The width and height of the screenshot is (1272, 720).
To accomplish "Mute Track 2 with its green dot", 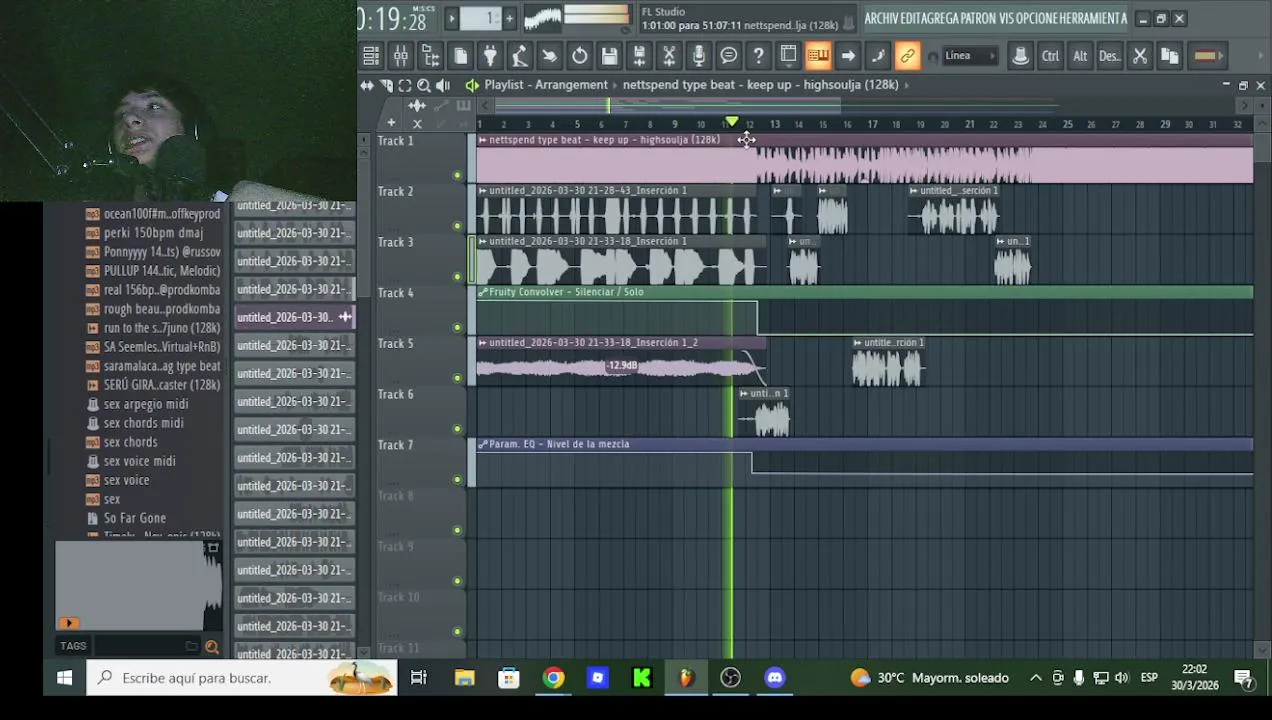I will [457, 226].
